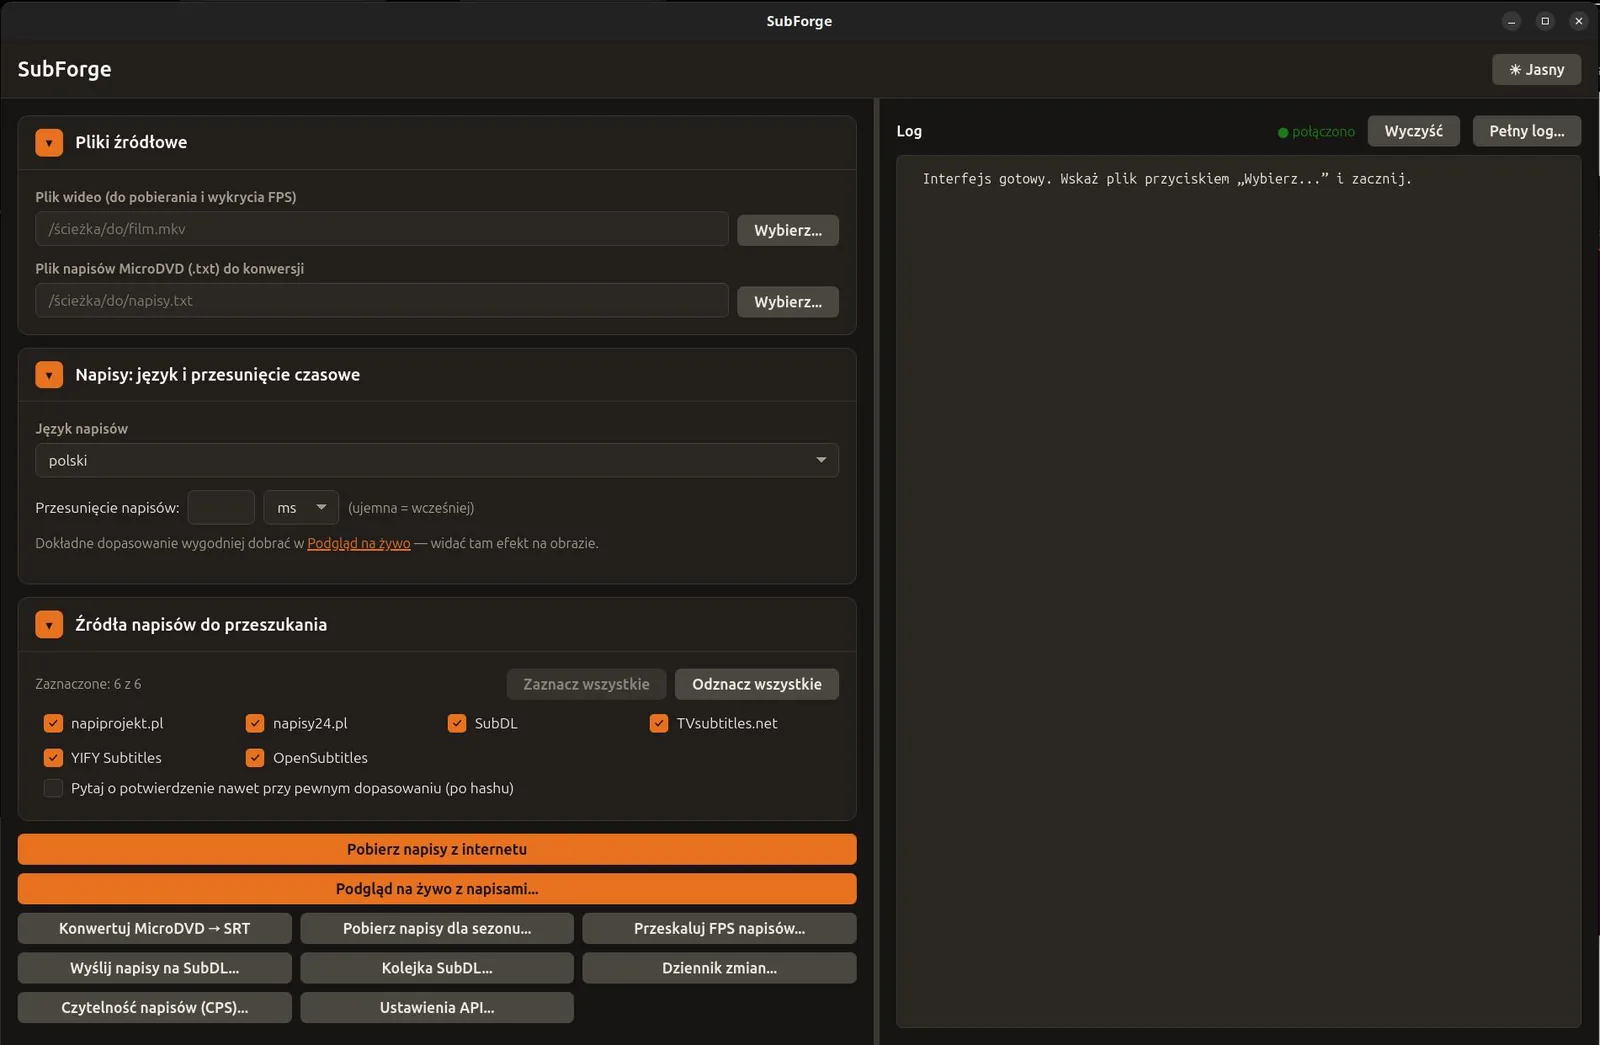The height and width of the screenshot is (1045, 1600).
Task: Uncheck the SubDL source
Action: pos(457,723)
